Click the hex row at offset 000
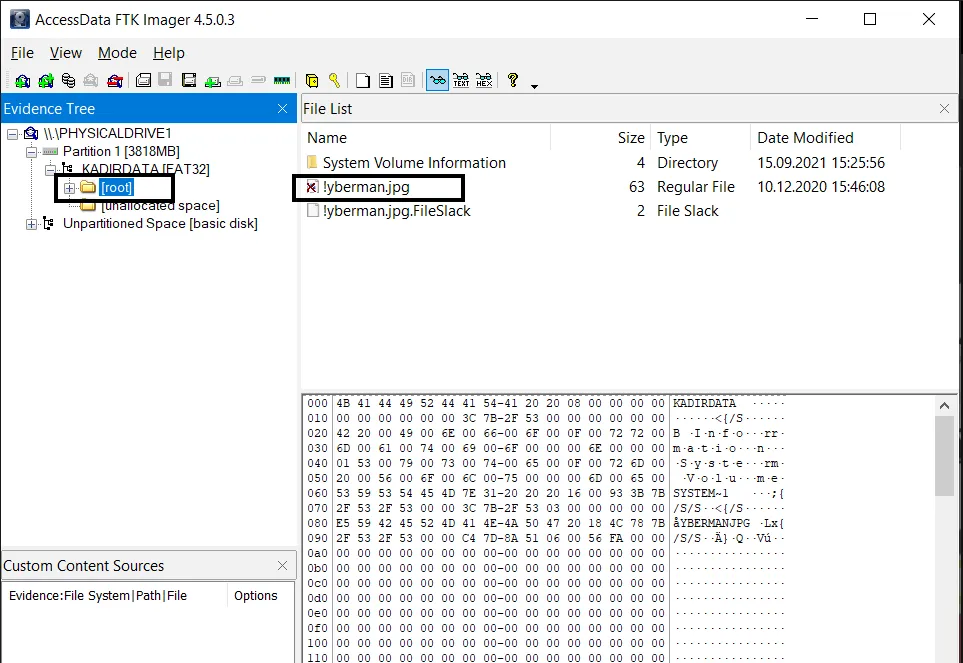Viewport: 963px width, 663px height. tap(545, 403)
